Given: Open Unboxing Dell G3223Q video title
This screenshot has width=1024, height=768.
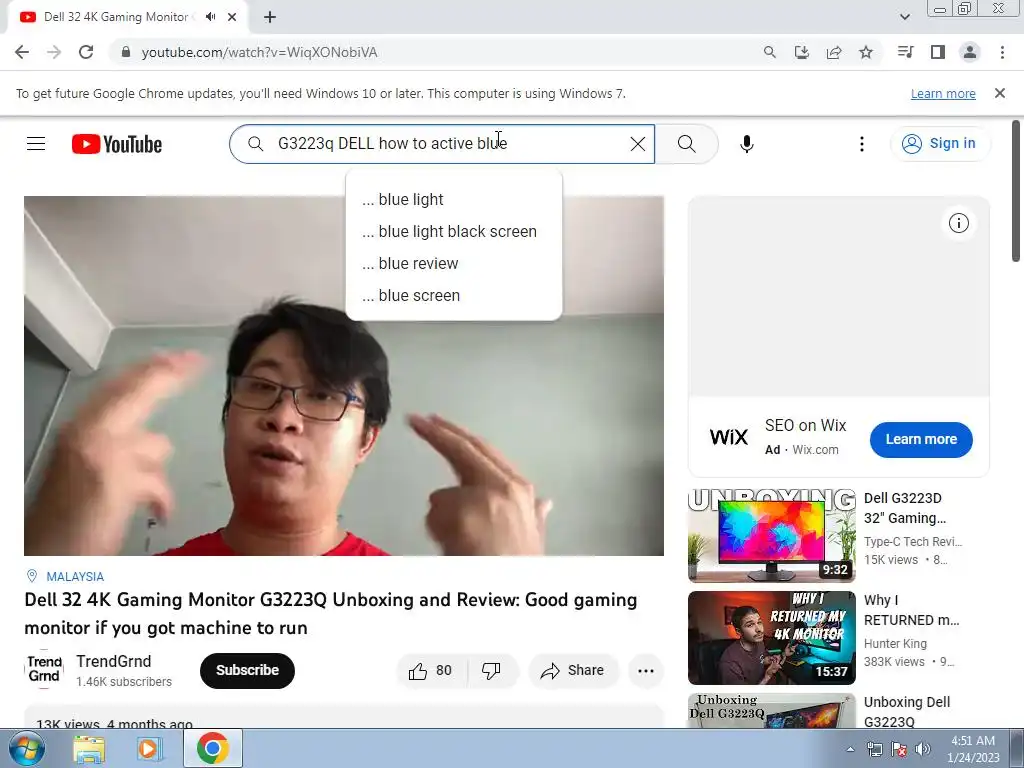Looking at the screenshot, I should [x=906, y=712].
